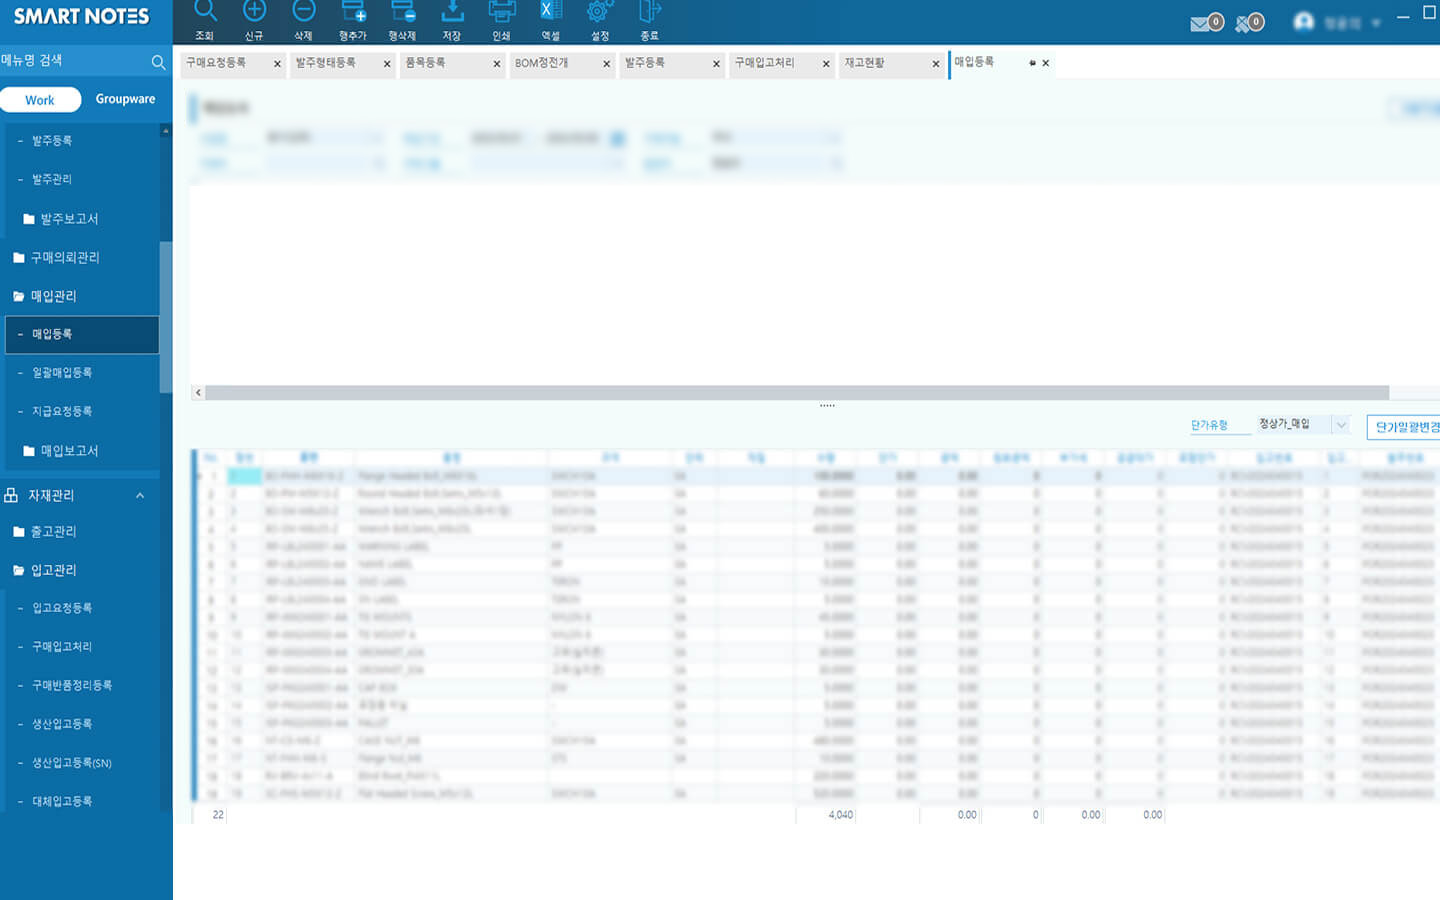Image resolution: width=1440 pixels, height=900 pixels.
Task: Click the horizontal scrollbar left arrow
Action: tap(198, 393)
